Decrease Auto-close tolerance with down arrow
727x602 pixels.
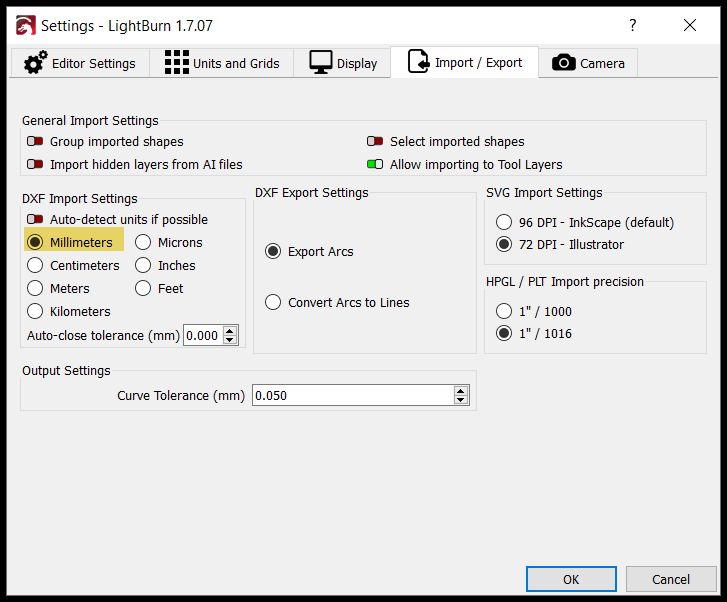(230, 340)
